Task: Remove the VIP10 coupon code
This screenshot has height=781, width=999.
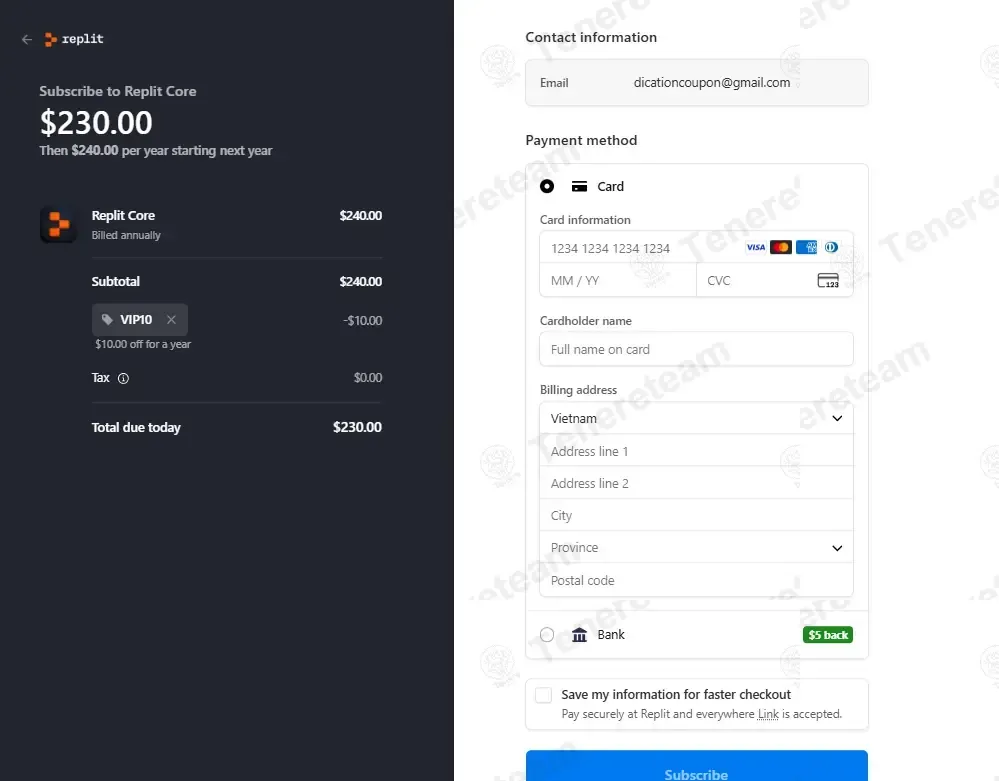Action: [x=170, y=319]
